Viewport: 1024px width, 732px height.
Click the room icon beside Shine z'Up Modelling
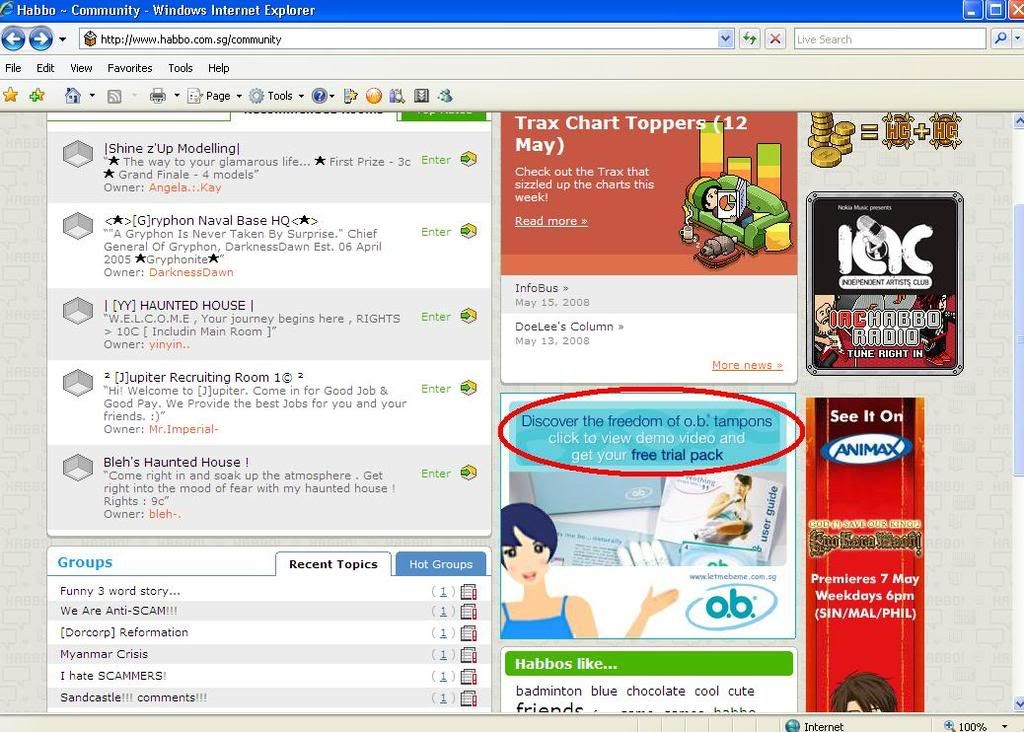pyautogui.click(x=78, y=155)
